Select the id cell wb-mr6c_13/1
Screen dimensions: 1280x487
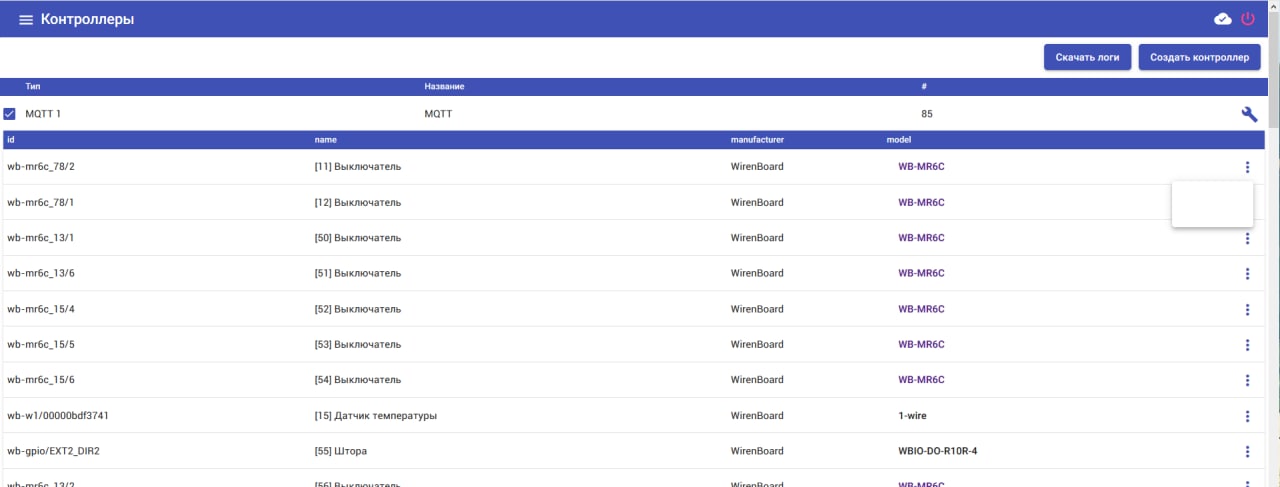point(41,238)
